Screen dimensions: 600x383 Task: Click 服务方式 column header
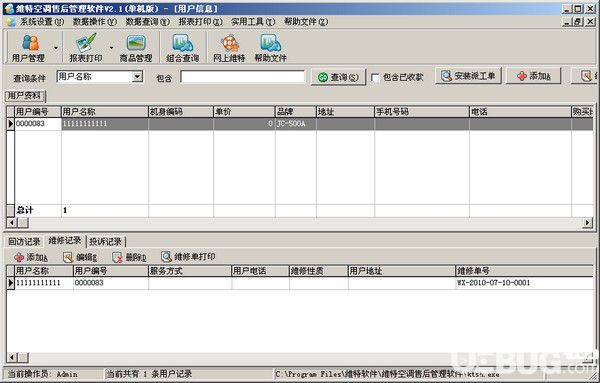click(189, 271)
